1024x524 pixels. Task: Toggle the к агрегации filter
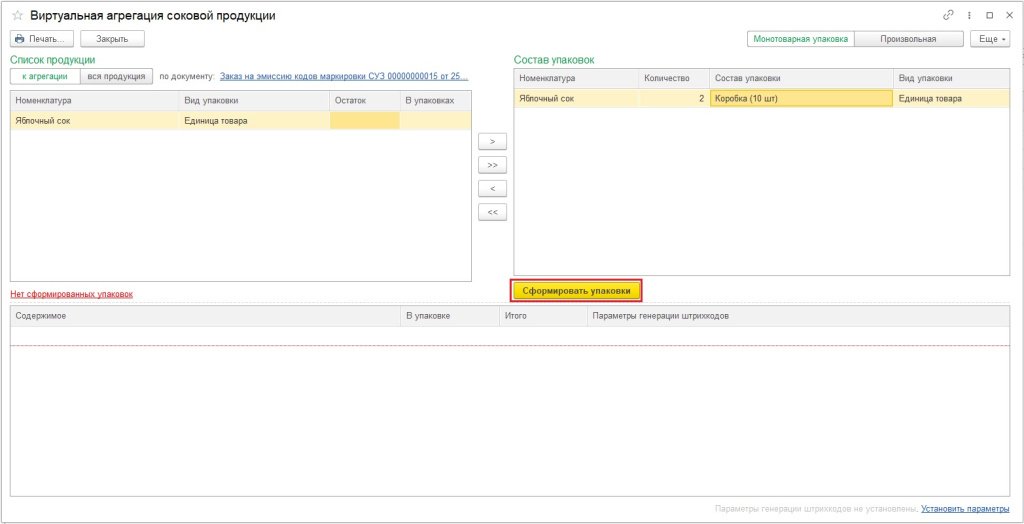click(x=45, y=76)
